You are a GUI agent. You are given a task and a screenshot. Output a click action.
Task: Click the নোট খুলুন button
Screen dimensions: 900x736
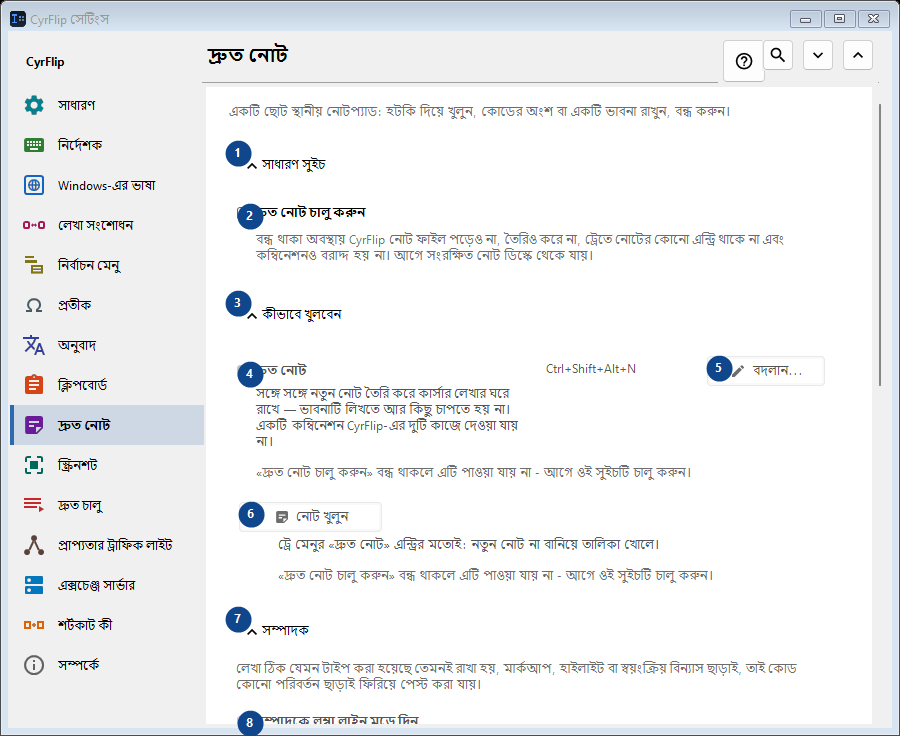(311, 517)
